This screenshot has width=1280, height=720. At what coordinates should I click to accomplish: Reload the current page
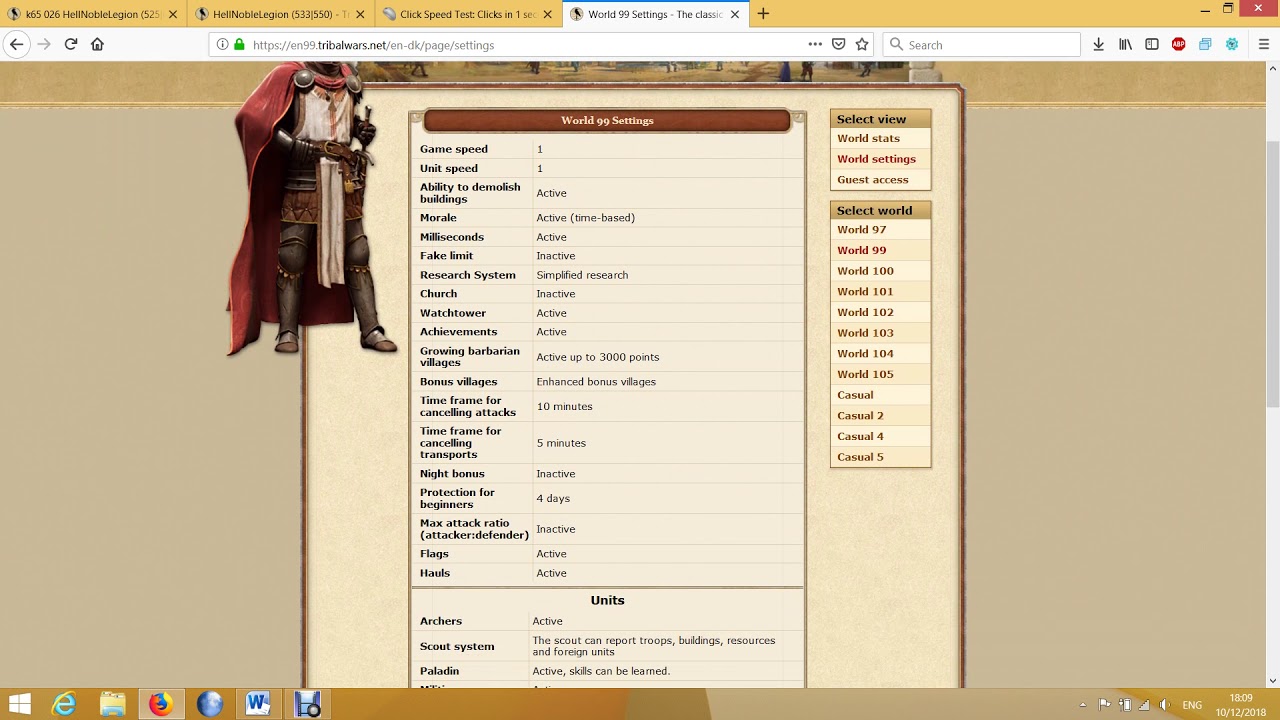tap(71, 44)
